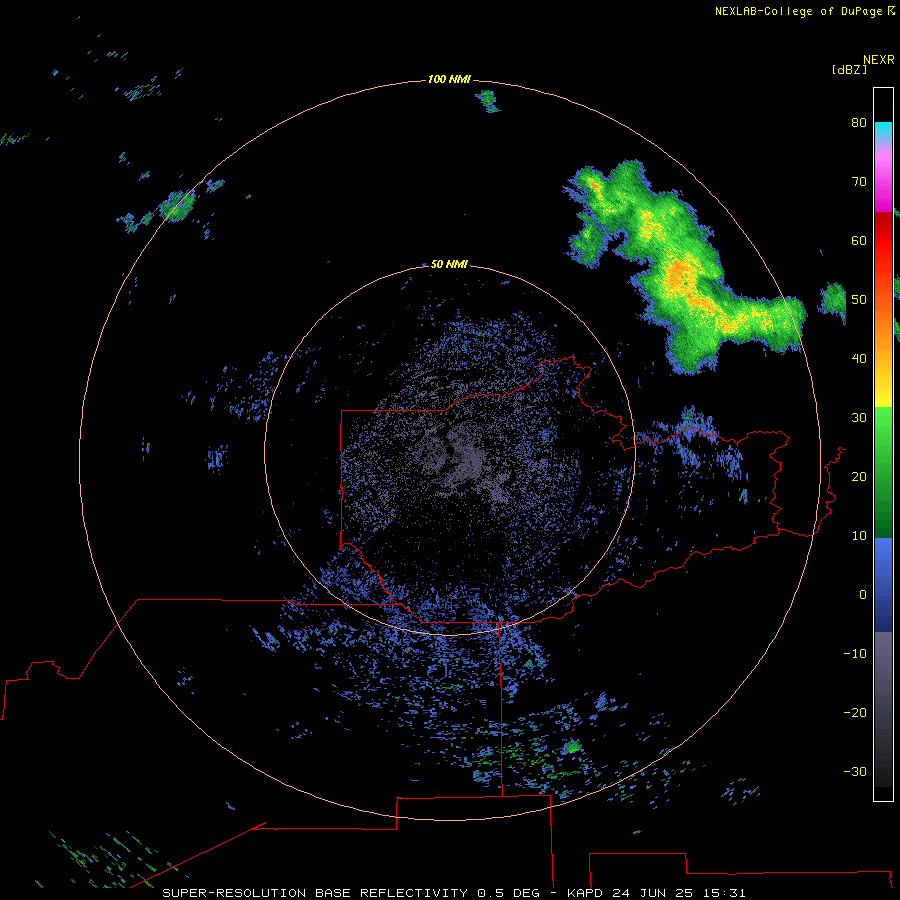Click the cyan top of the color bar
Image resolution: width=900 pixels, height=900 pixels.
coord(883,132)
